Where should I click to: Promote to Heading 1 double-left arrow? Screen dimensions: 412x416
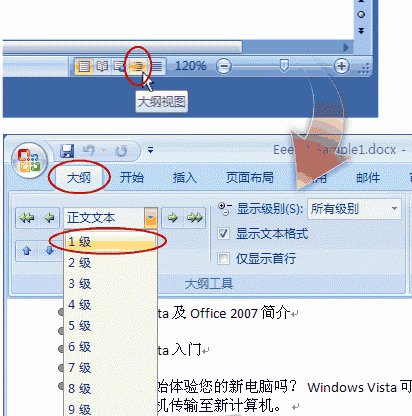tap(27, 218)
